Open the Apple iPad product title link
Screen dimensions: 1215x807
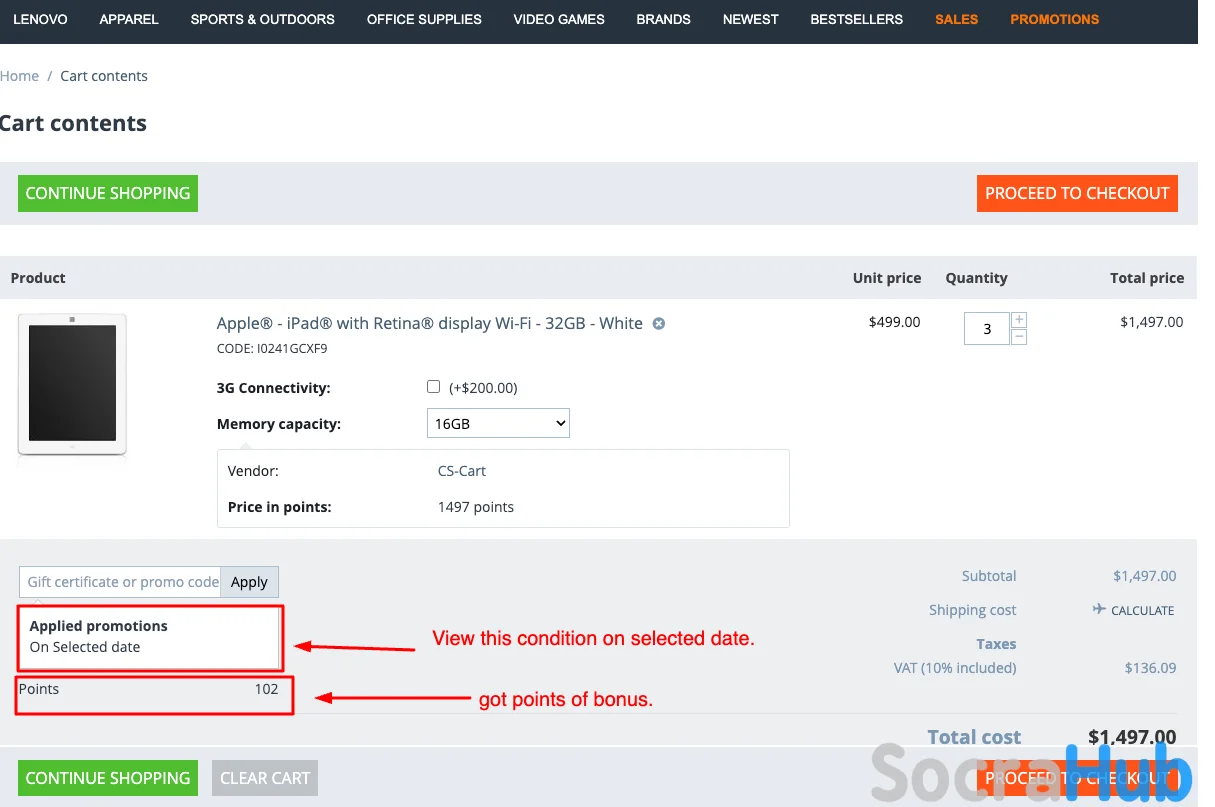tap(430, 323)
